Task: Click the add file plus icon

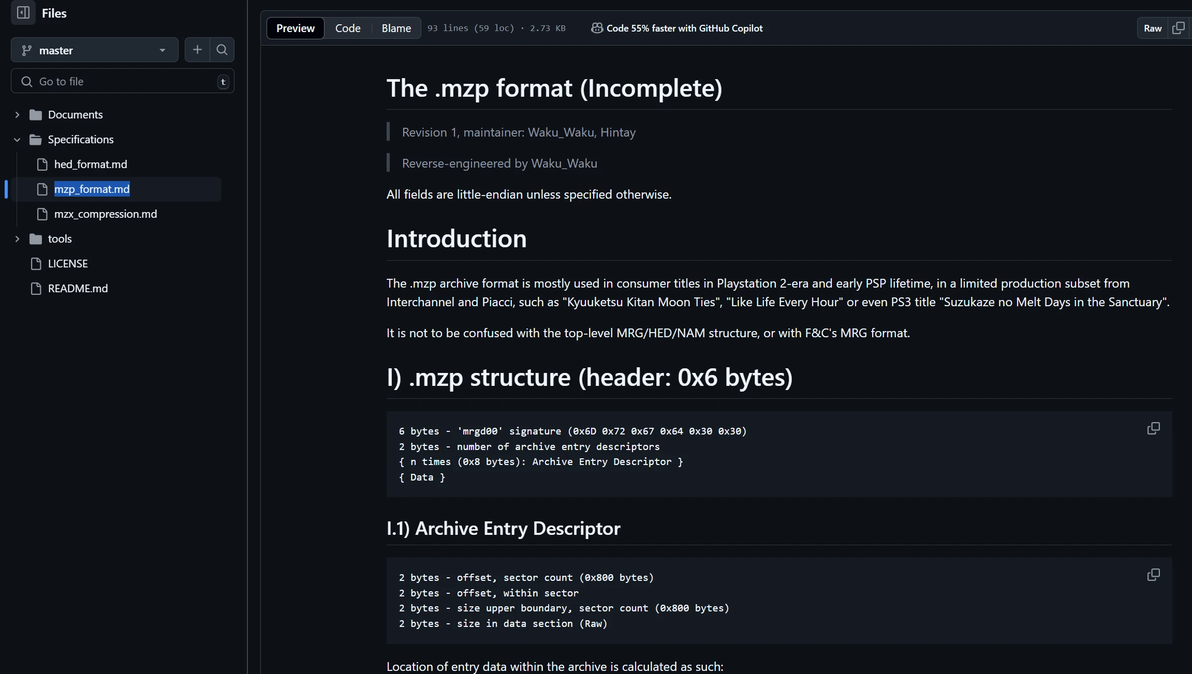Action: 197,50
